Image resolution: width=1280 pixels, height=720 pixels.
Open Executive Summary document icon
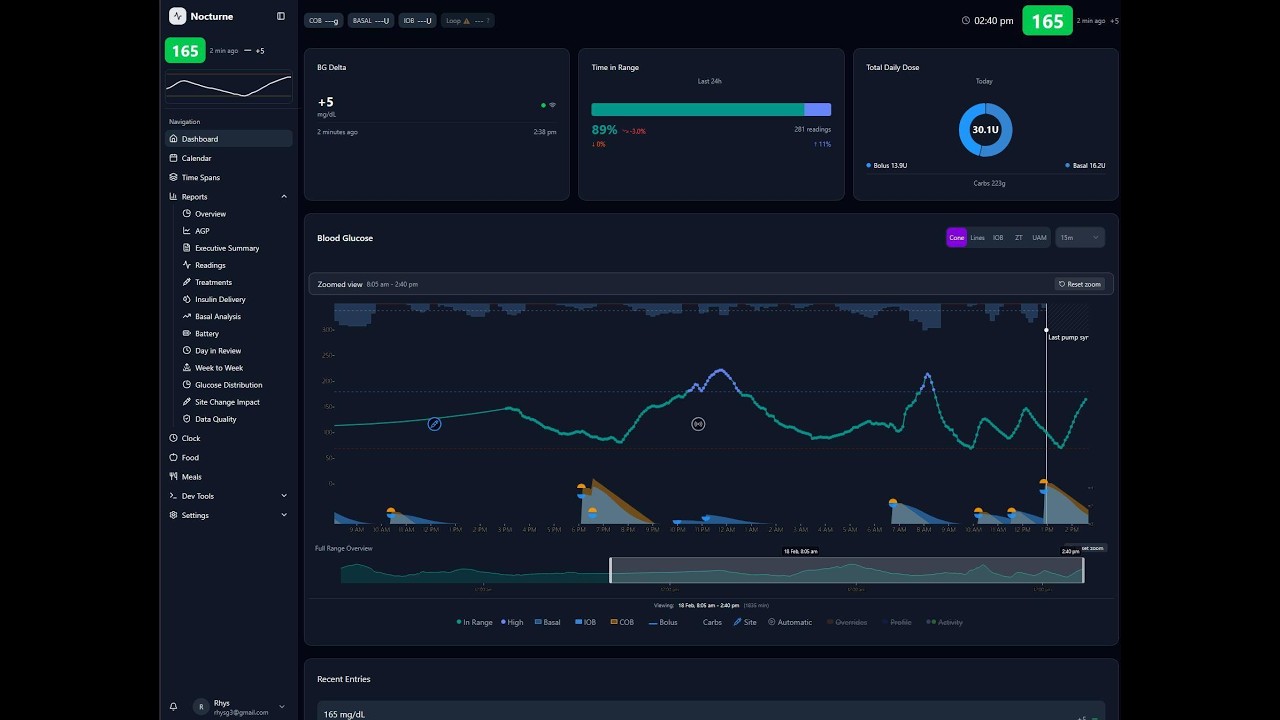pos(186,248)
